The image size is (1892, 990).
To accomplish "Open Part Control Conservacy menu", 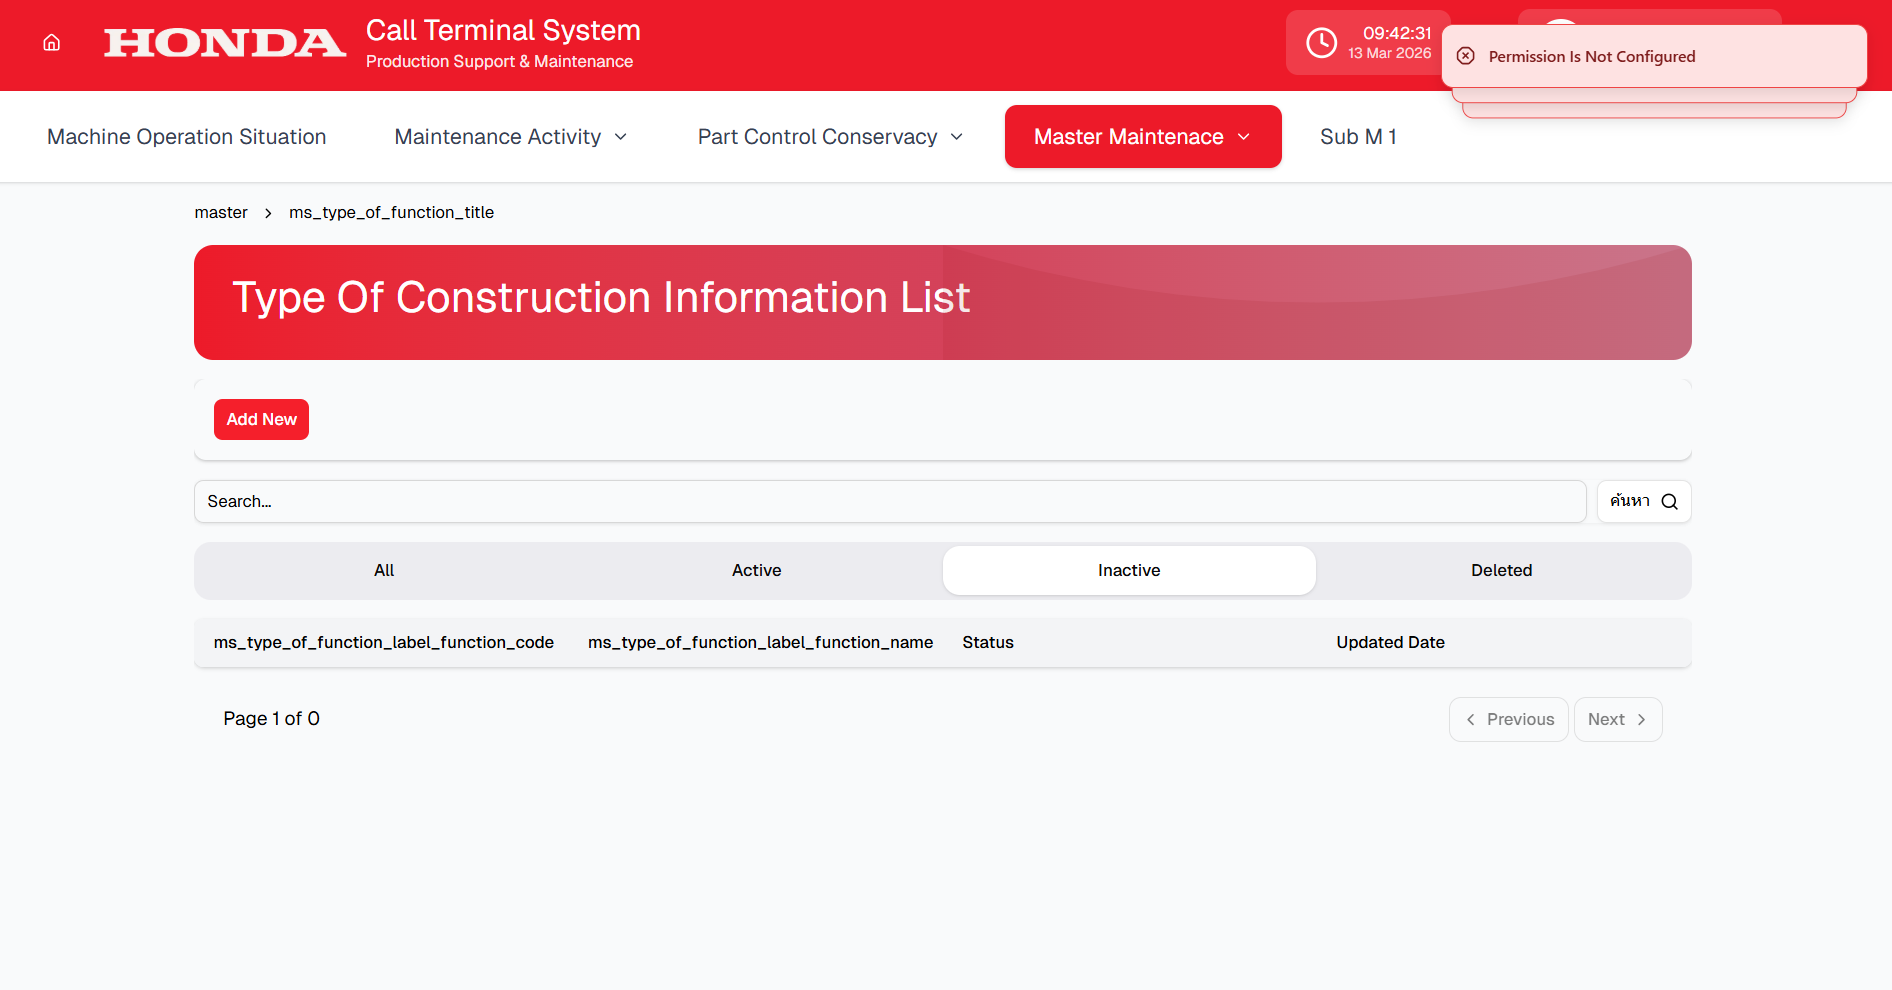I will tap(830, 137).
